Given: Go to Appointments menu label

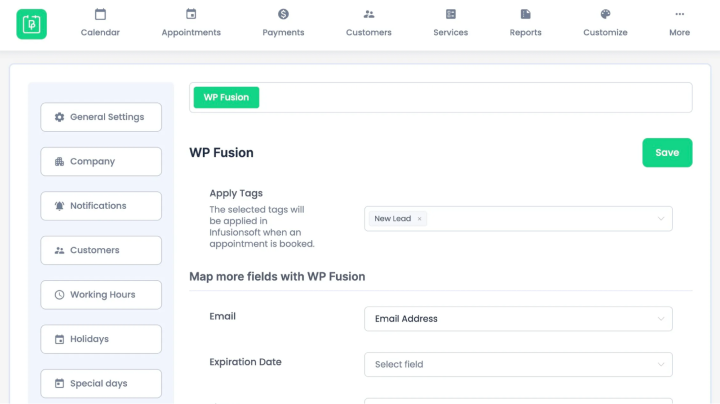Looking at the screenshot, I should click(x=191, y=33).
